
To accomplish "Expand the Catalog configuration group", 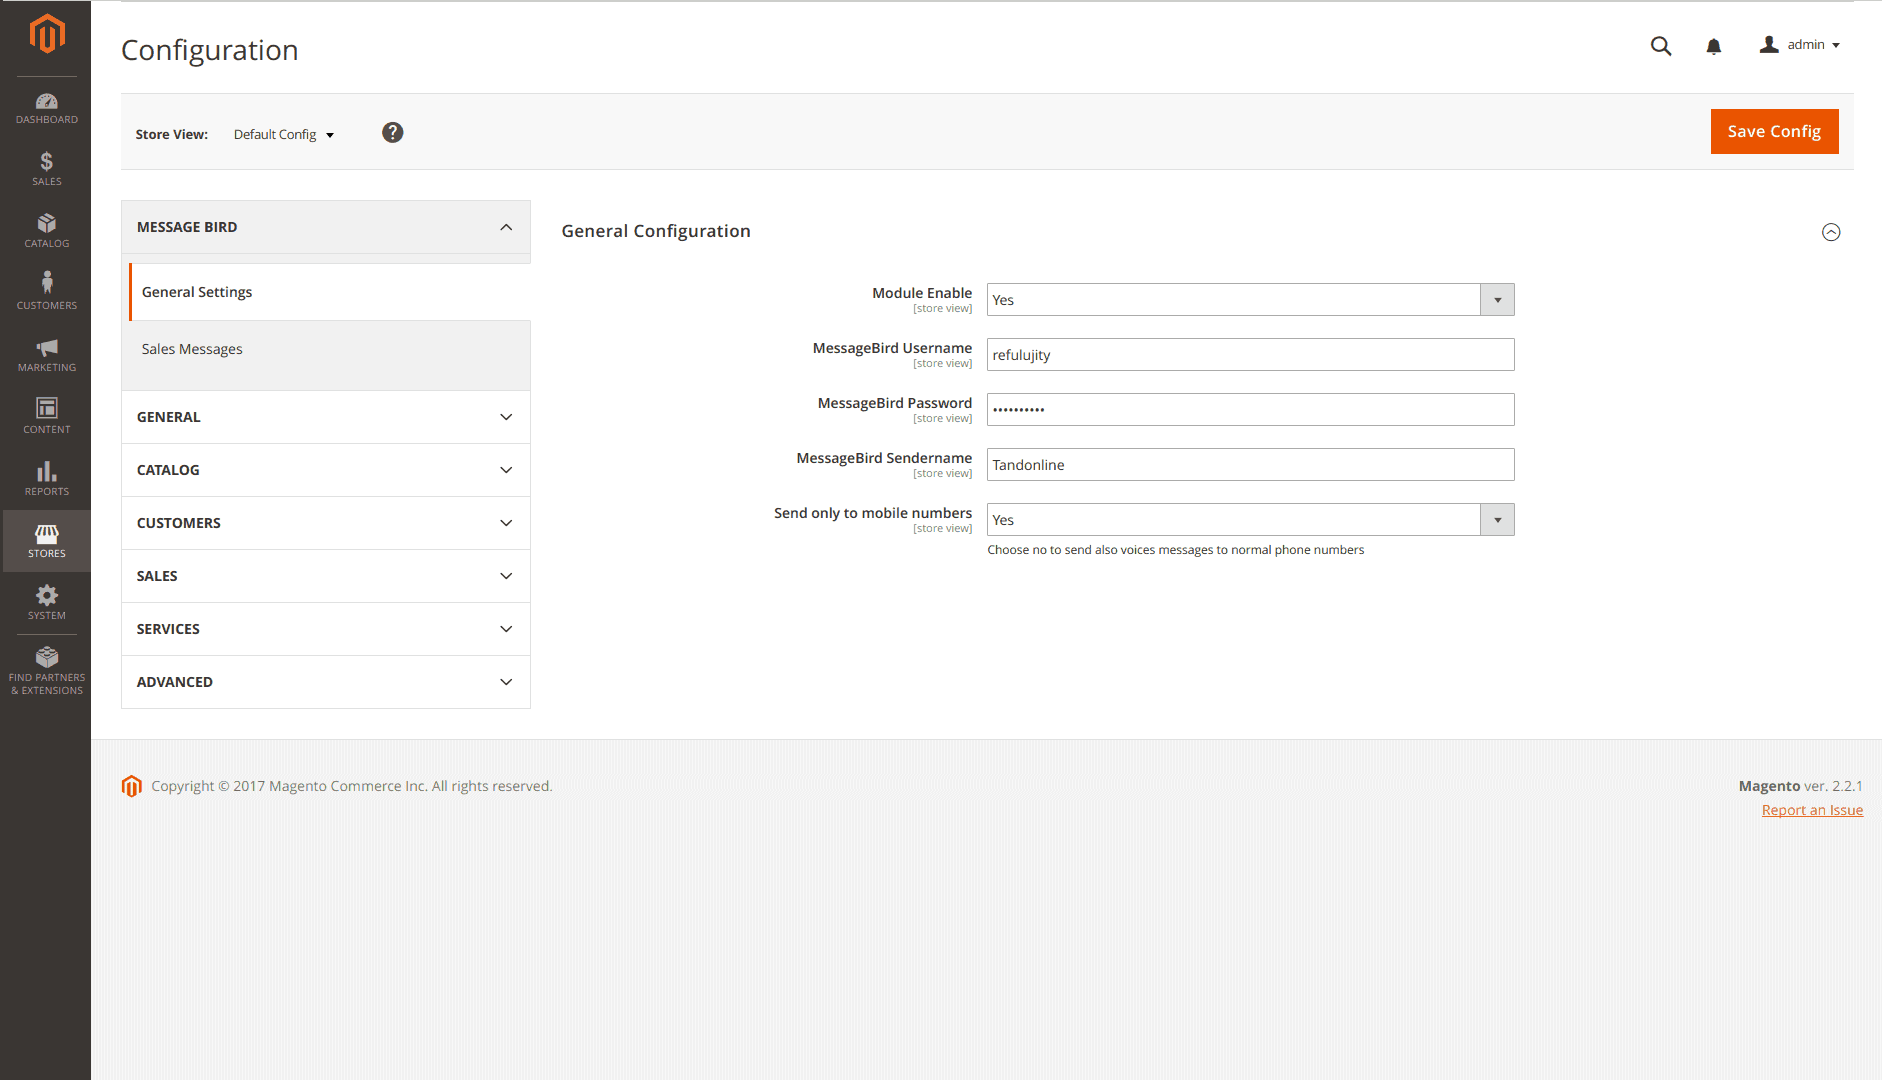I will point(326,470).
